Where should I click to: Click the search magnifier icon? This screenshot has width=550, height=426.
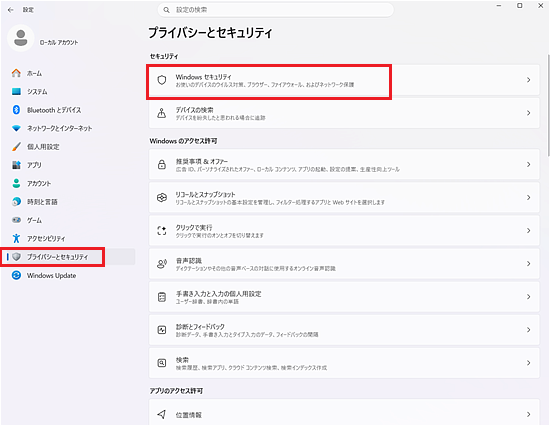[x=167, y=10]
